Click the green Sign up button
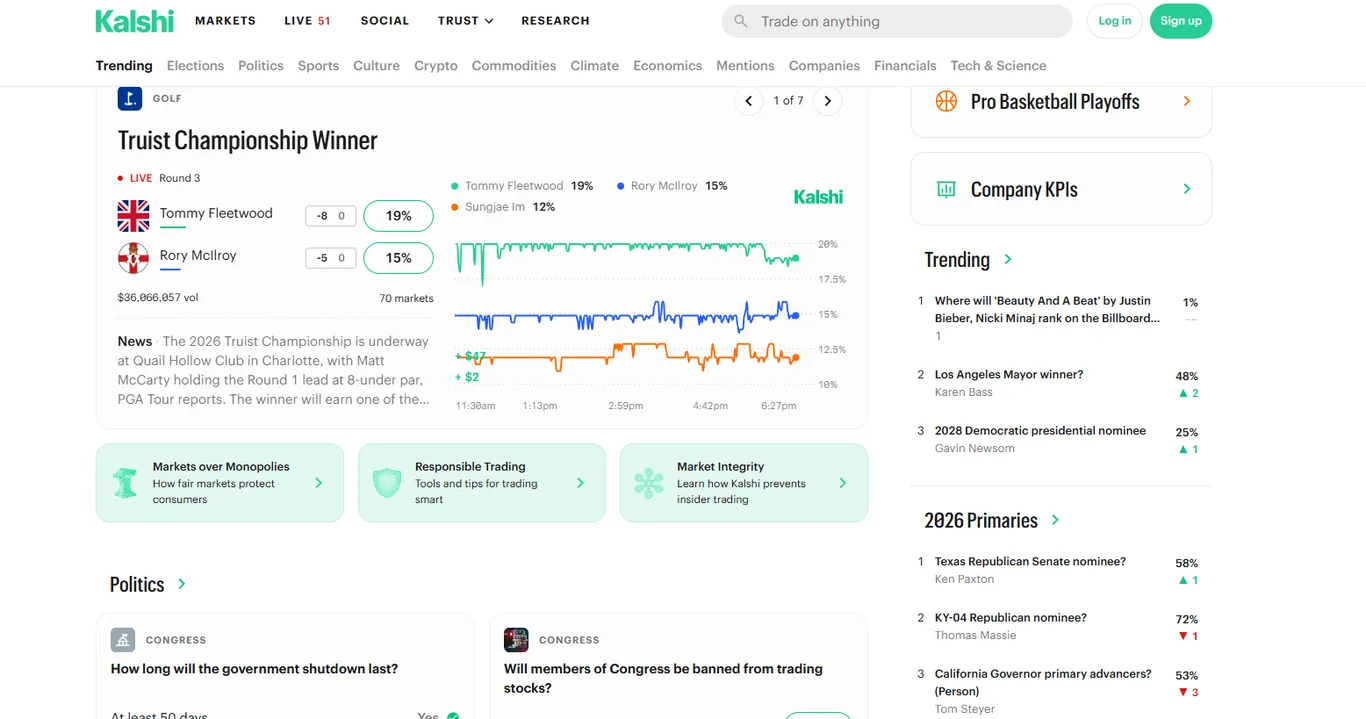This screenshot has height=719, width=1366. [1181, 21]
